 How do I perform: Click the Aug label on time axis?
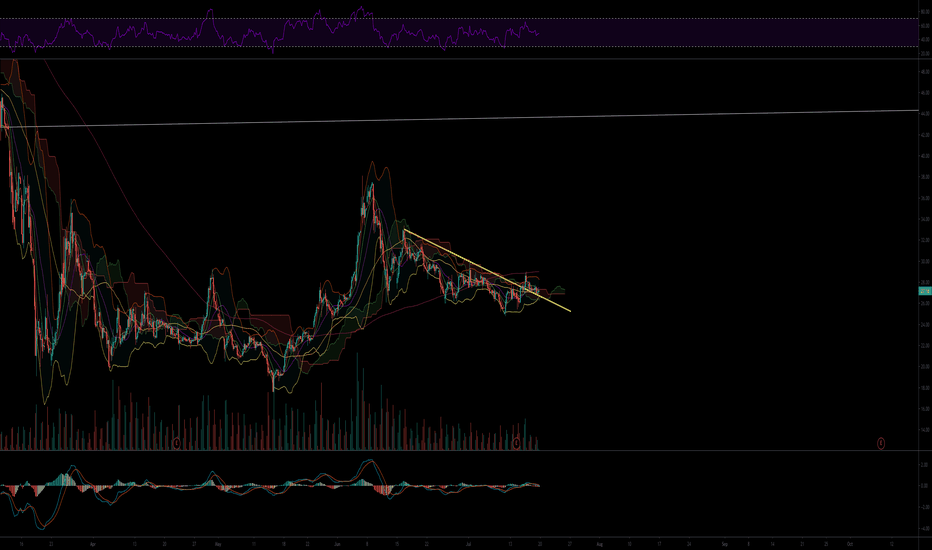coord(599,544)
